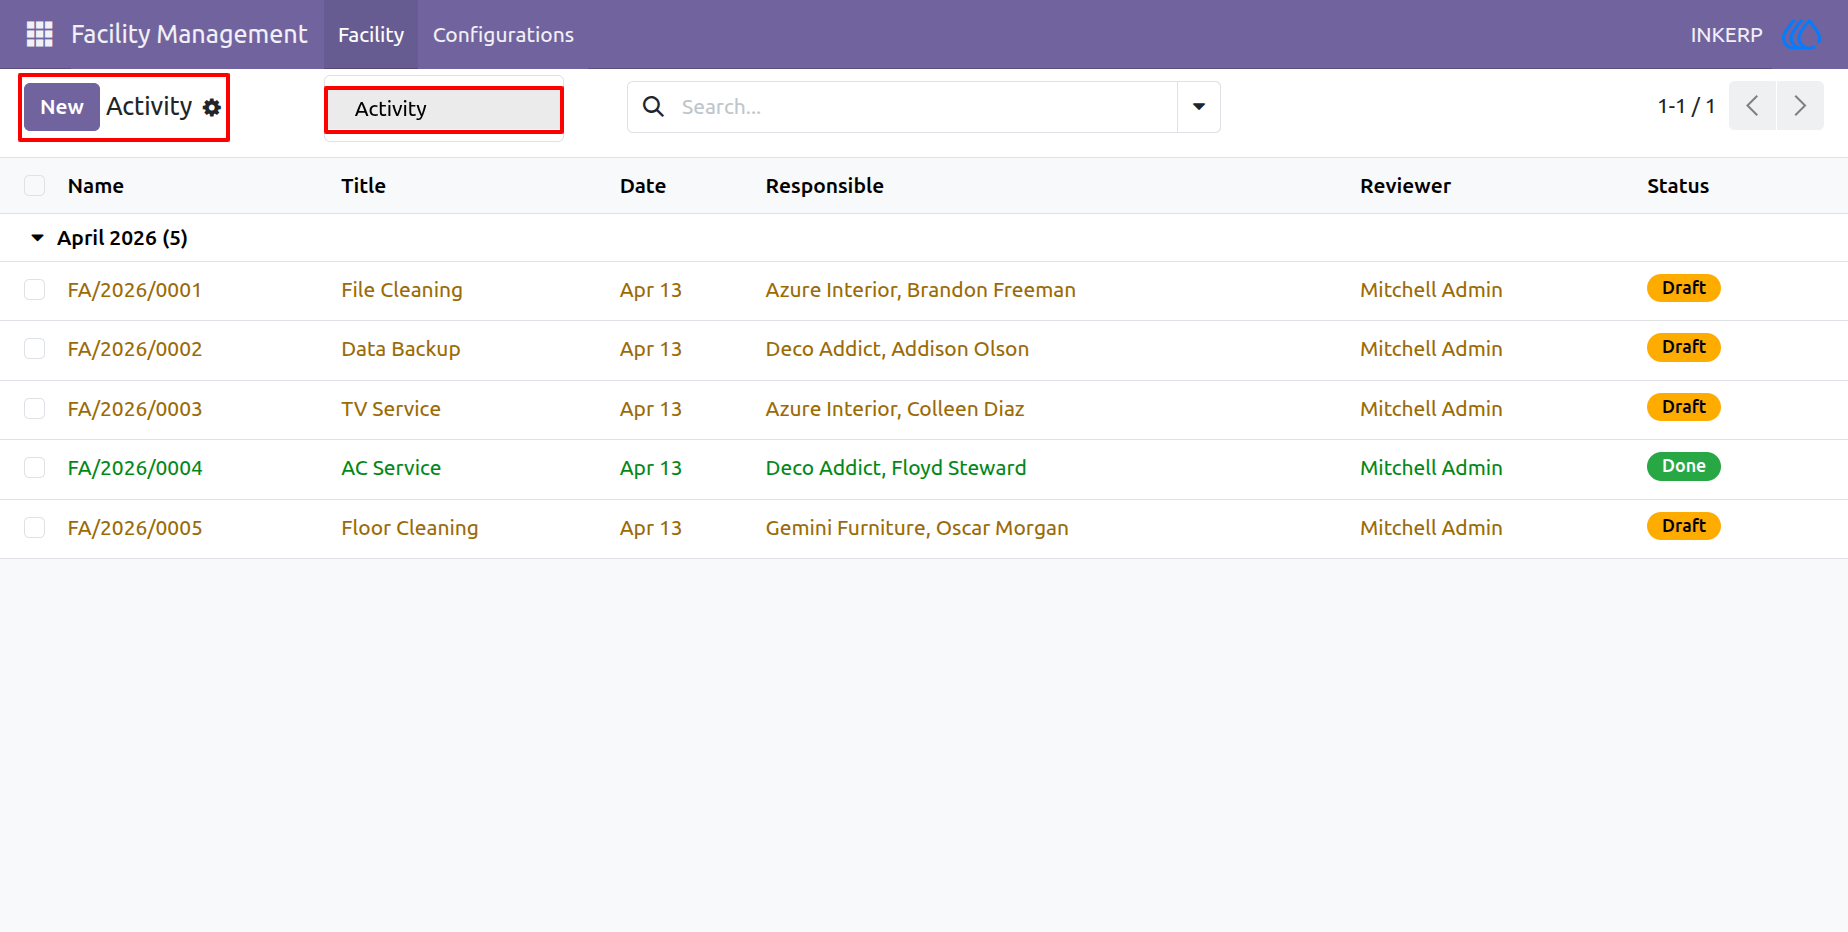Click the 1-1 / 1 pager counter
The height and width of the screenshot is (932, 1848).
point(1686,106)
